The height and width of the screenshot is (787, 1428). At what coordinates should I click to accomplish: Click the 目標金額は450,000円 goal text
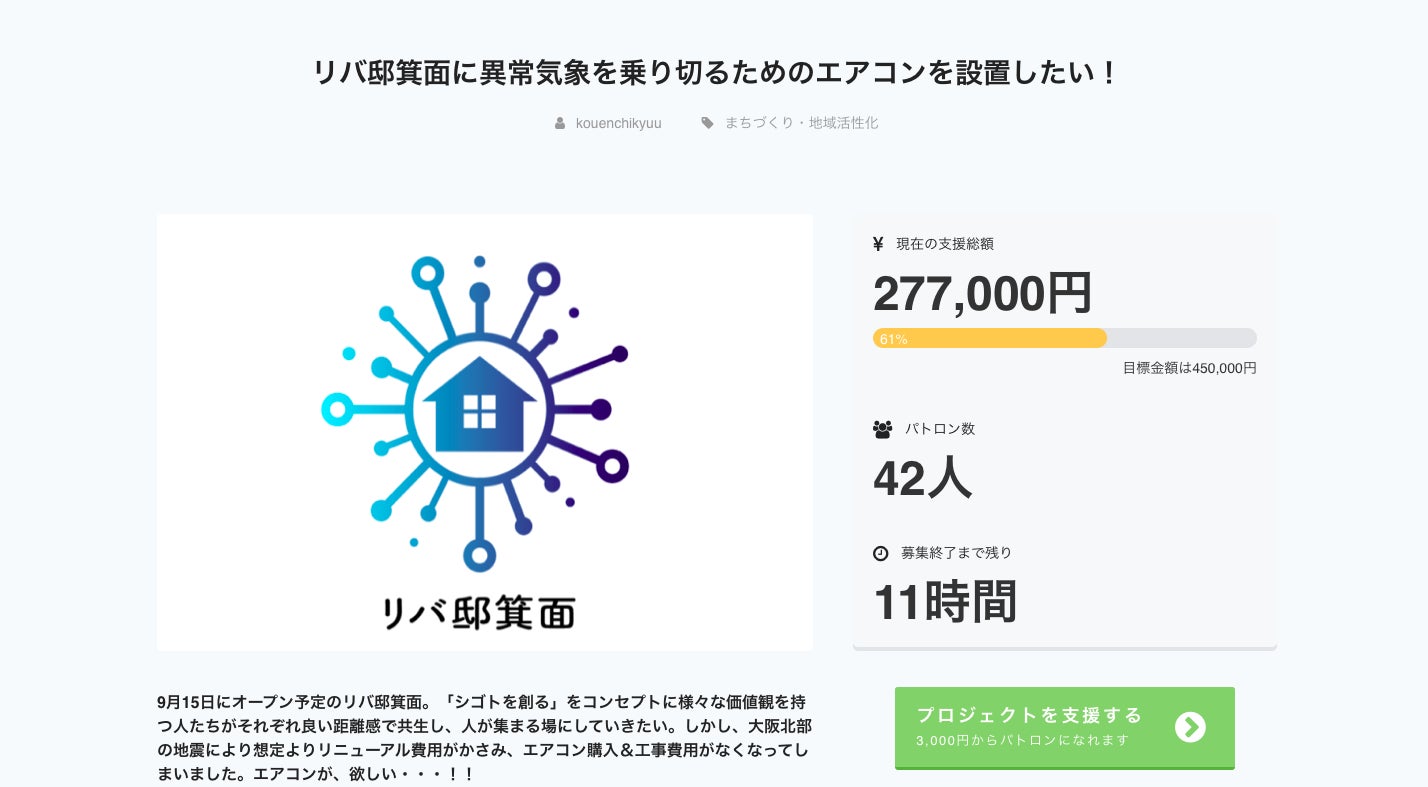(1189, 368)
